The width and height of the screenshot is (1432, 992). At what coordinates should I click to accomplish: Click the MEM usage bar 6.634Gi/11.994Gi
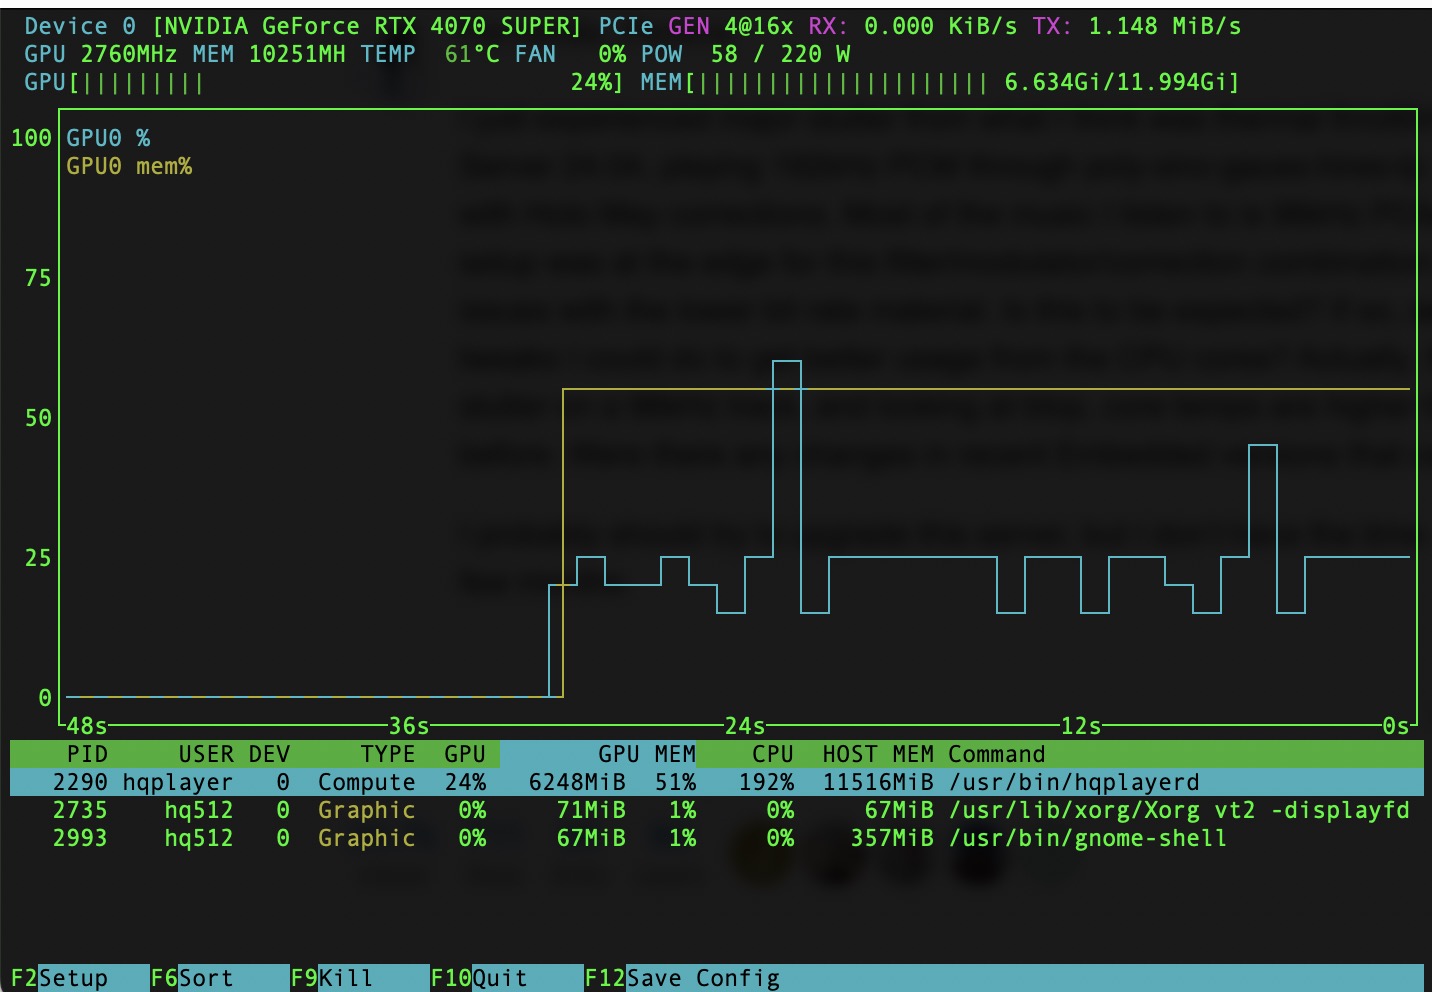[940, 82]
